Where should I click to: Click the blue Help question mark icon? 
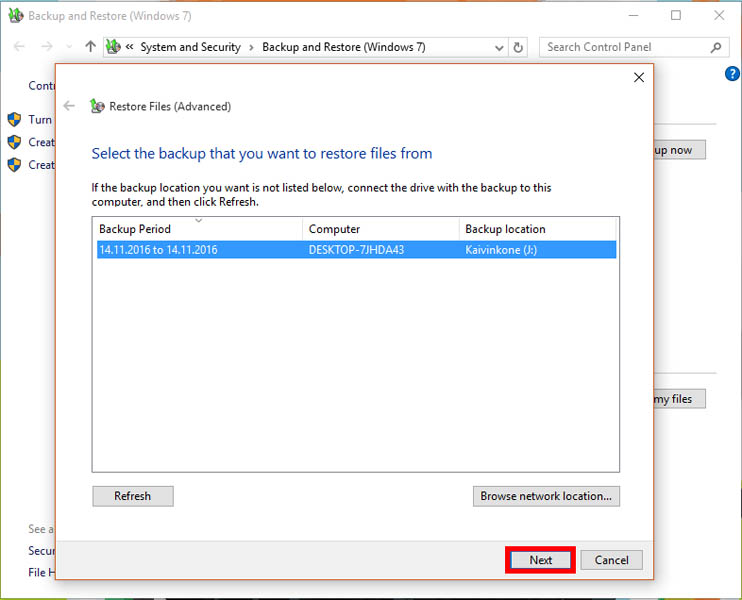click(x=732, y=75)
